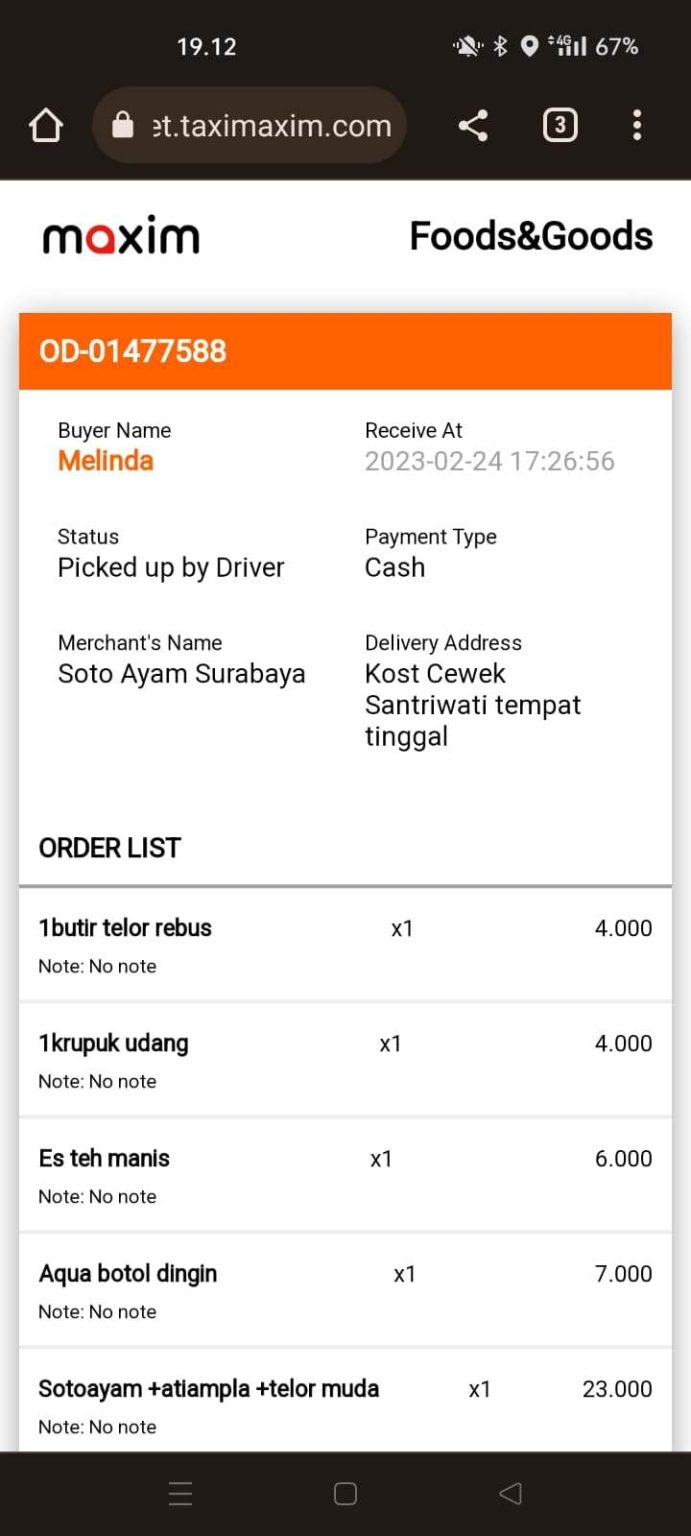Viewport: 691px width, 1536px height.
Task: Tap the Maxim logo
Action: [x=120, y=235]
